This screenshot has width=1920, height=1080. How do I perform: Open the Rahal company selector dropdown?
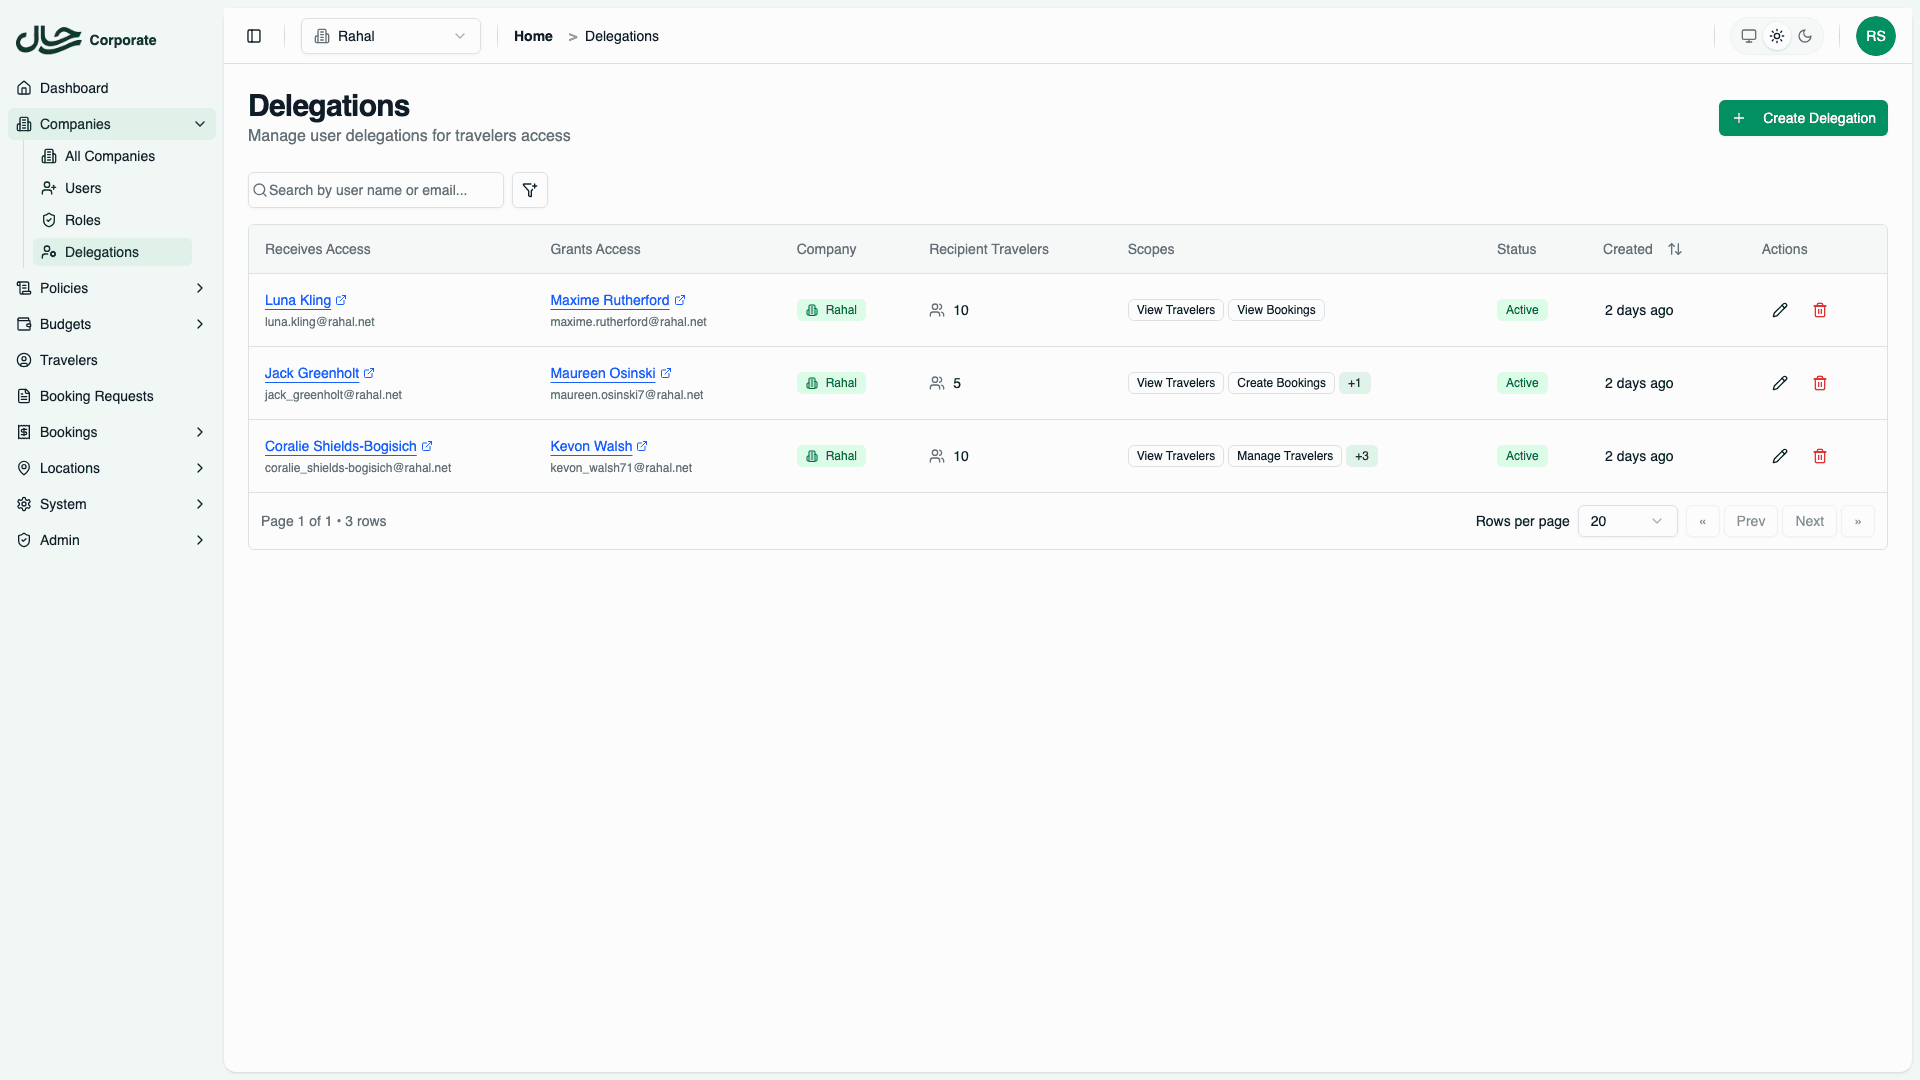click(390, 36)
